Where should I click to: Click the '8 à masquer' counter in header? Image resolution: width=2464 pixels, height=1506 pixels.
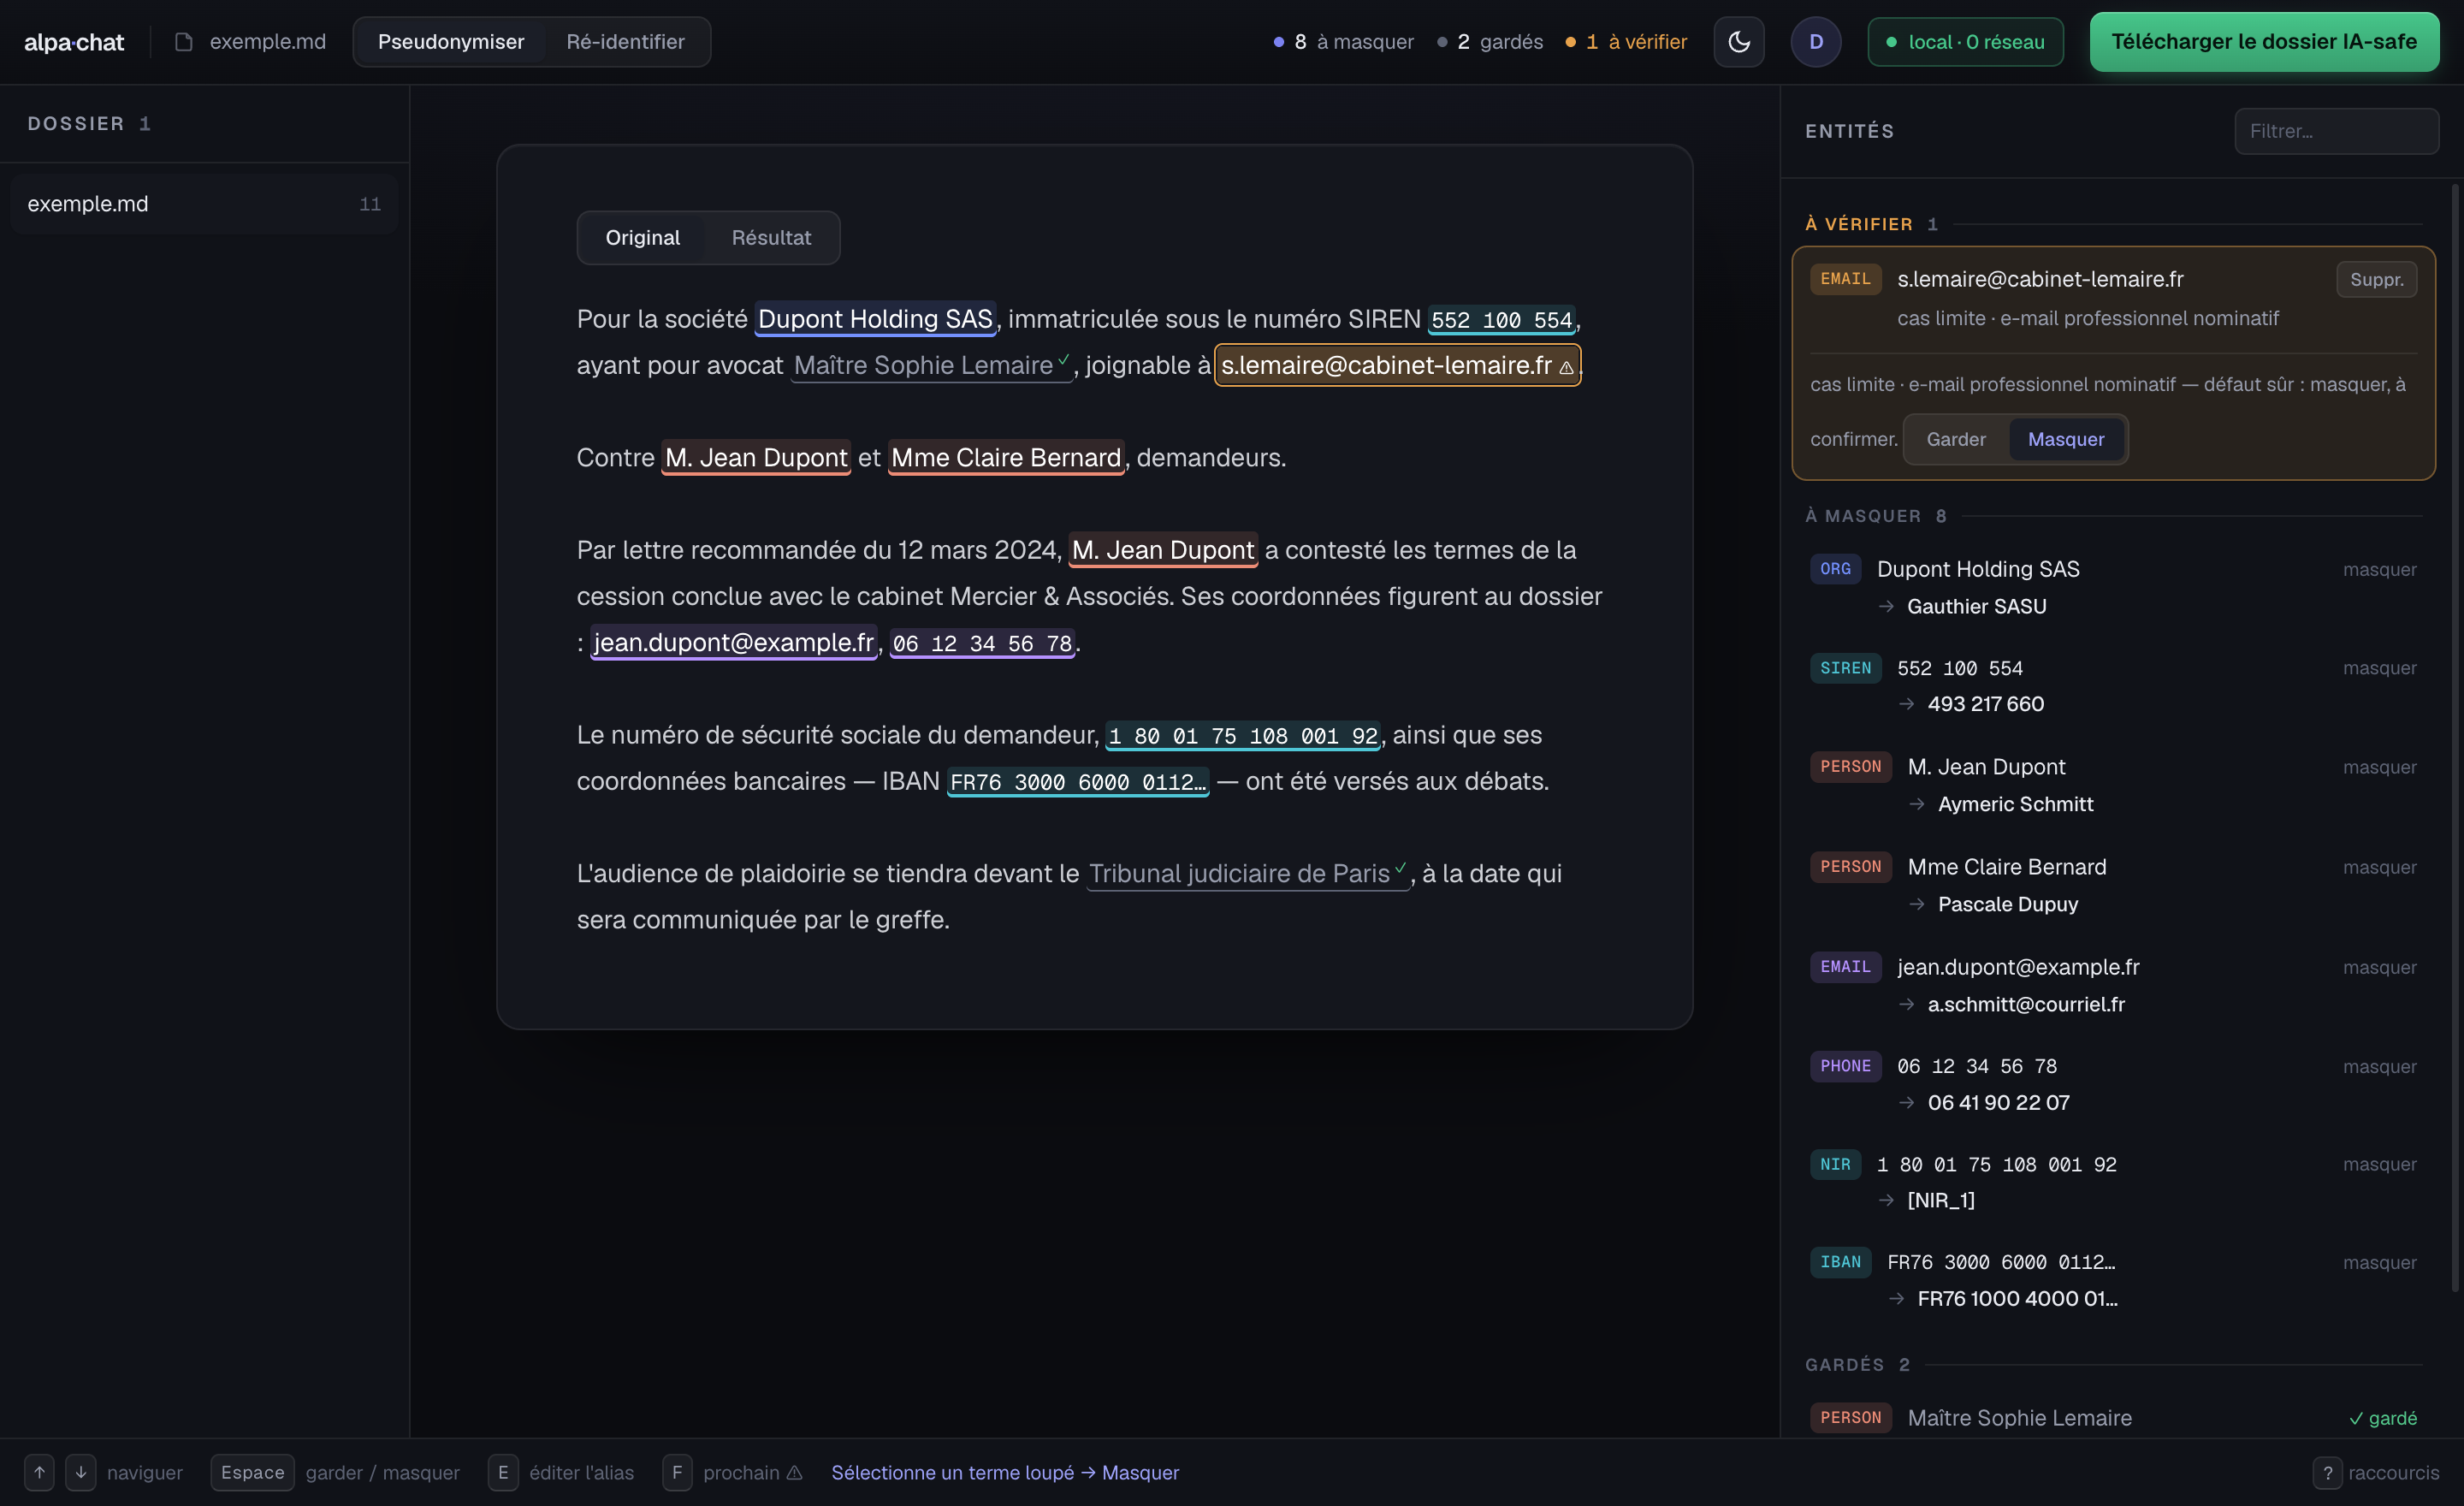(1344, 42)
